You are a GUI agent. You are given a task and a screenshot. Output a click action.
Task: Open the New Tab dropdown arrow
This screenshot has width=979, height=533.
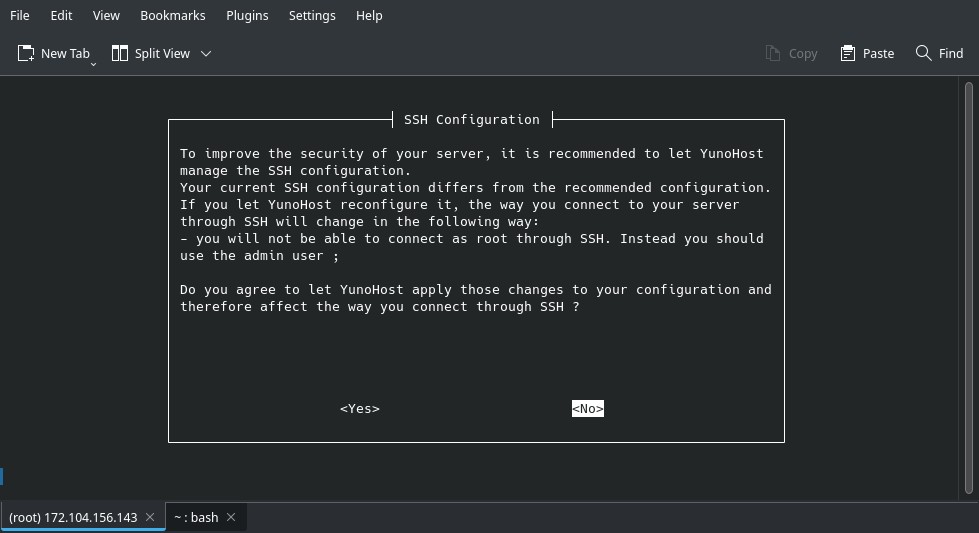click(93, 63)
